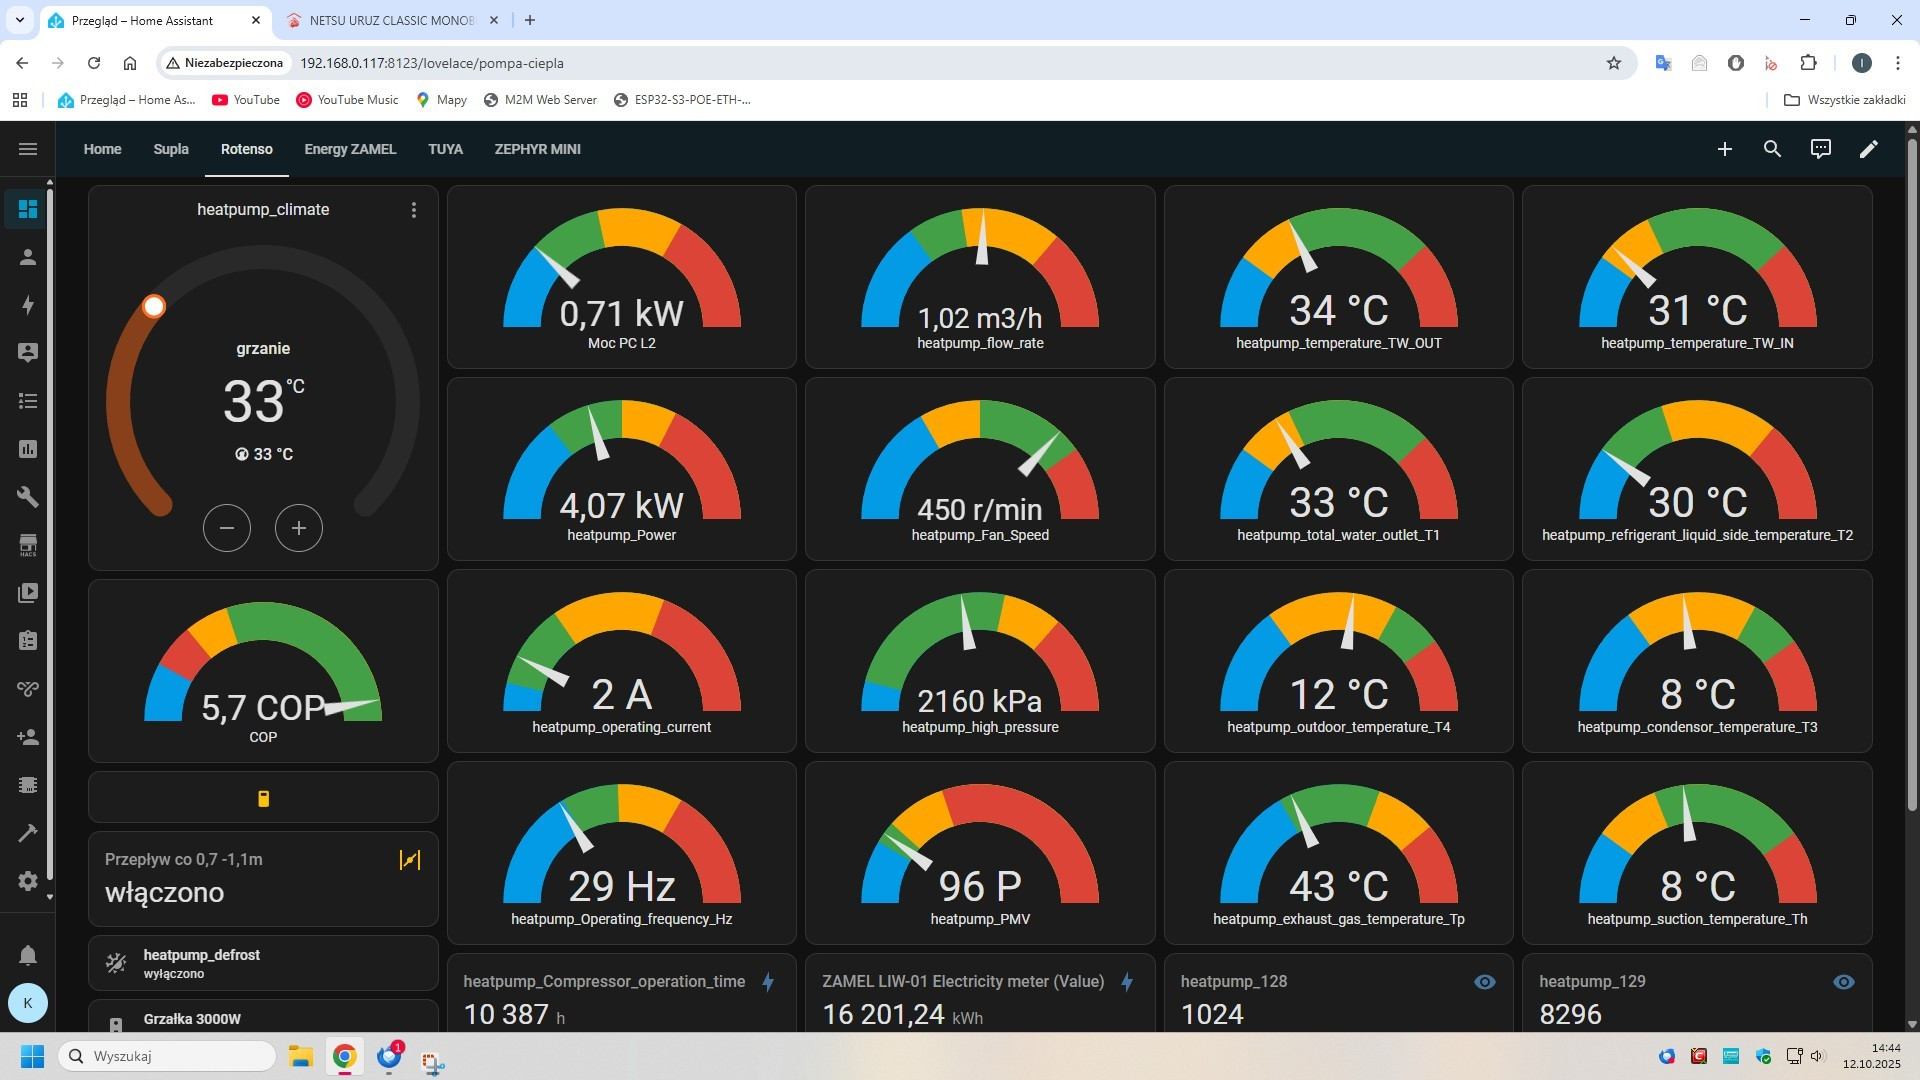Switch to the ZEPHYR MINI tab
Screen dimensions: 1920x1080
click(537, 149)
